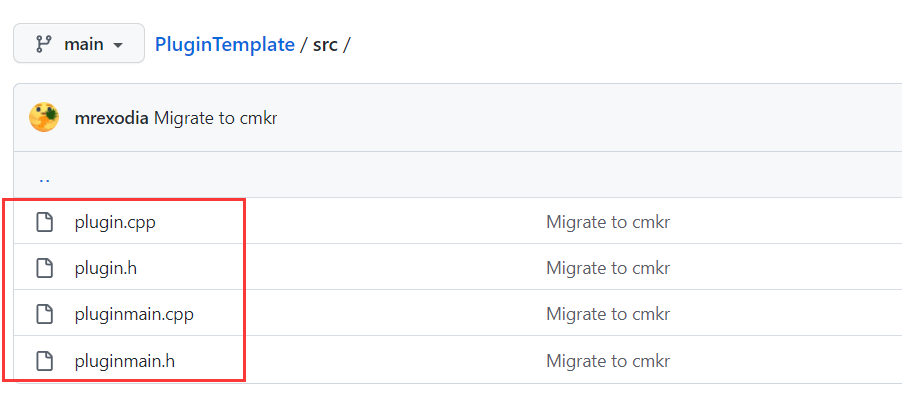This screenshot has height=409, width=902.
Task: Click the file icon next to pluginmain.h
Action: pyautogui.click(x=44, y=361)
